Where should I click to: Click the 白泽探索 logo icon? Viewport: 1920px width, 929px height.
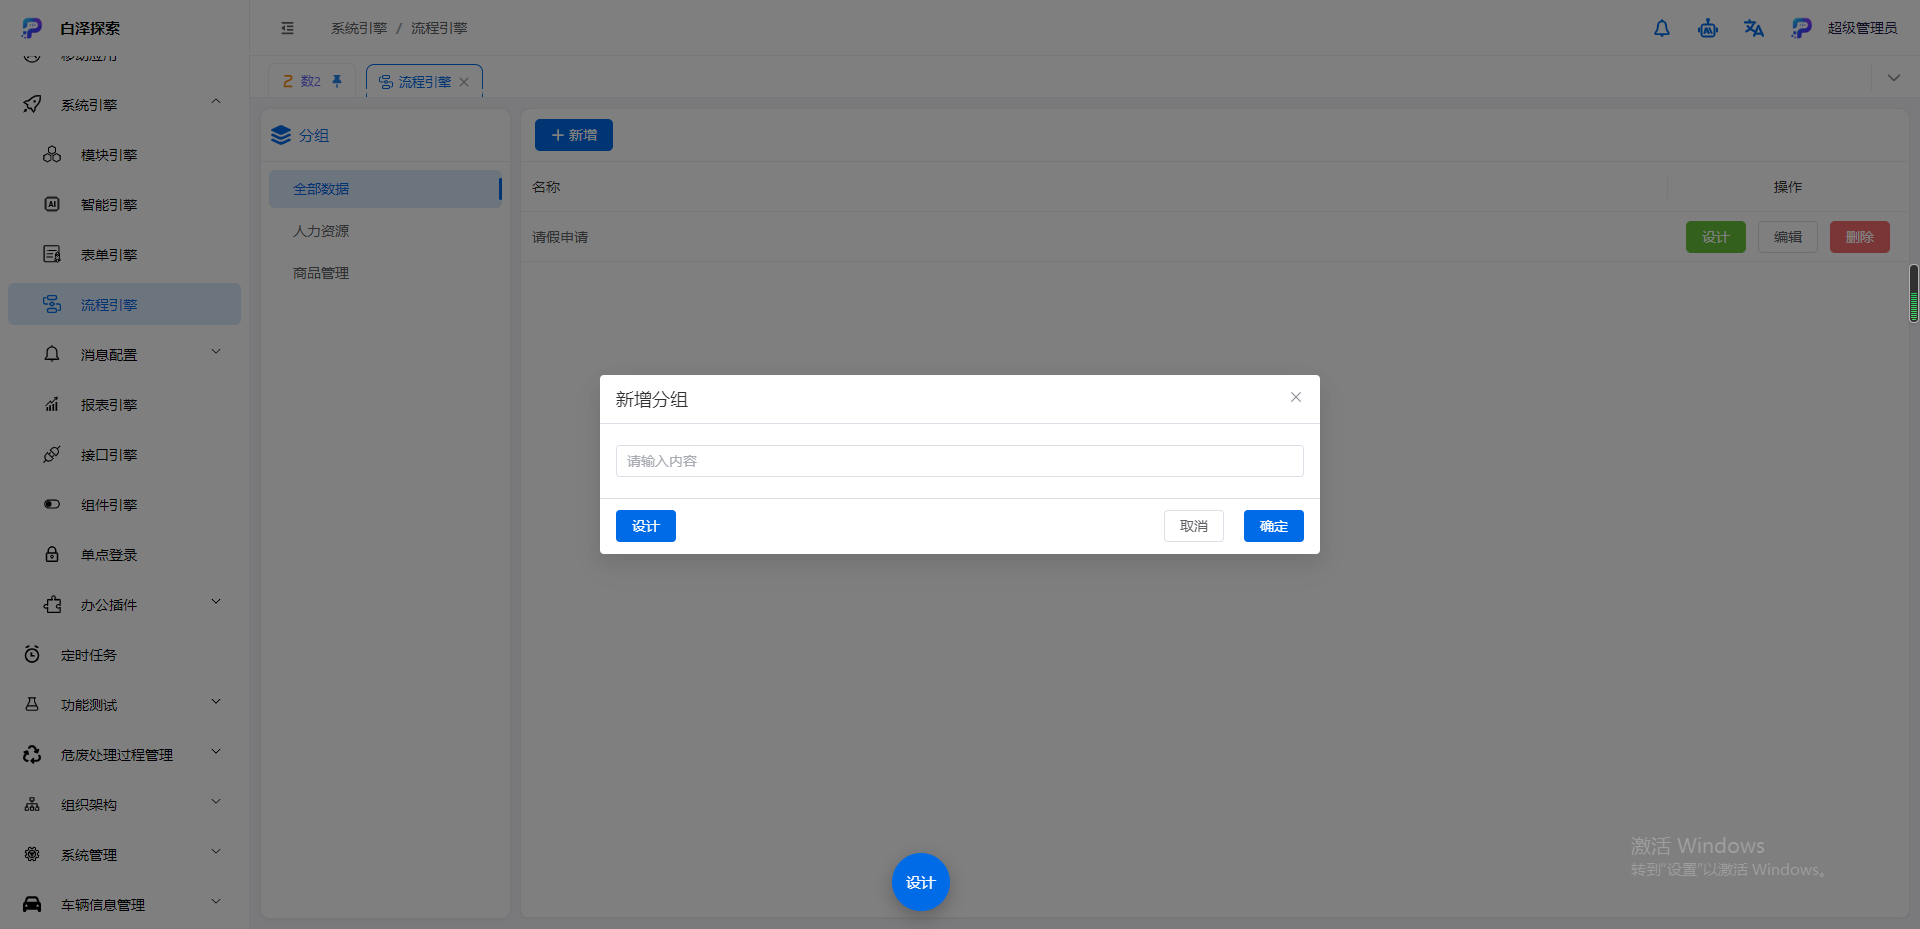coord(32,28)
